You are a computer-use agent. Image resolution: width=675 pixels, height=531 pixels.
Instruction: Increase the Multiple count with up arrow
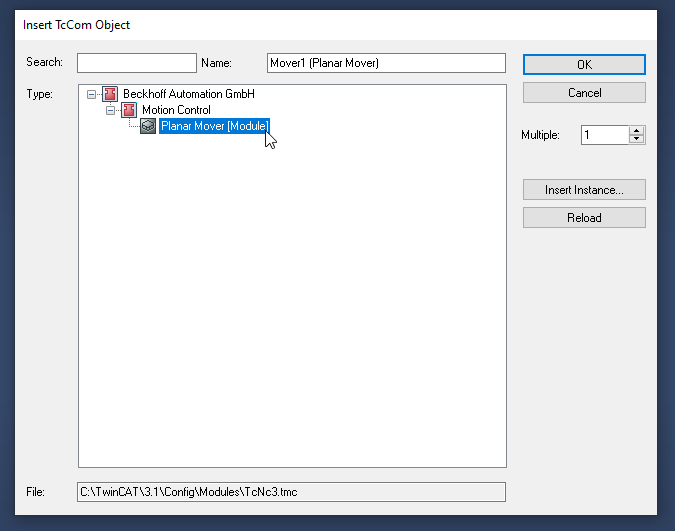click(636, 131)
